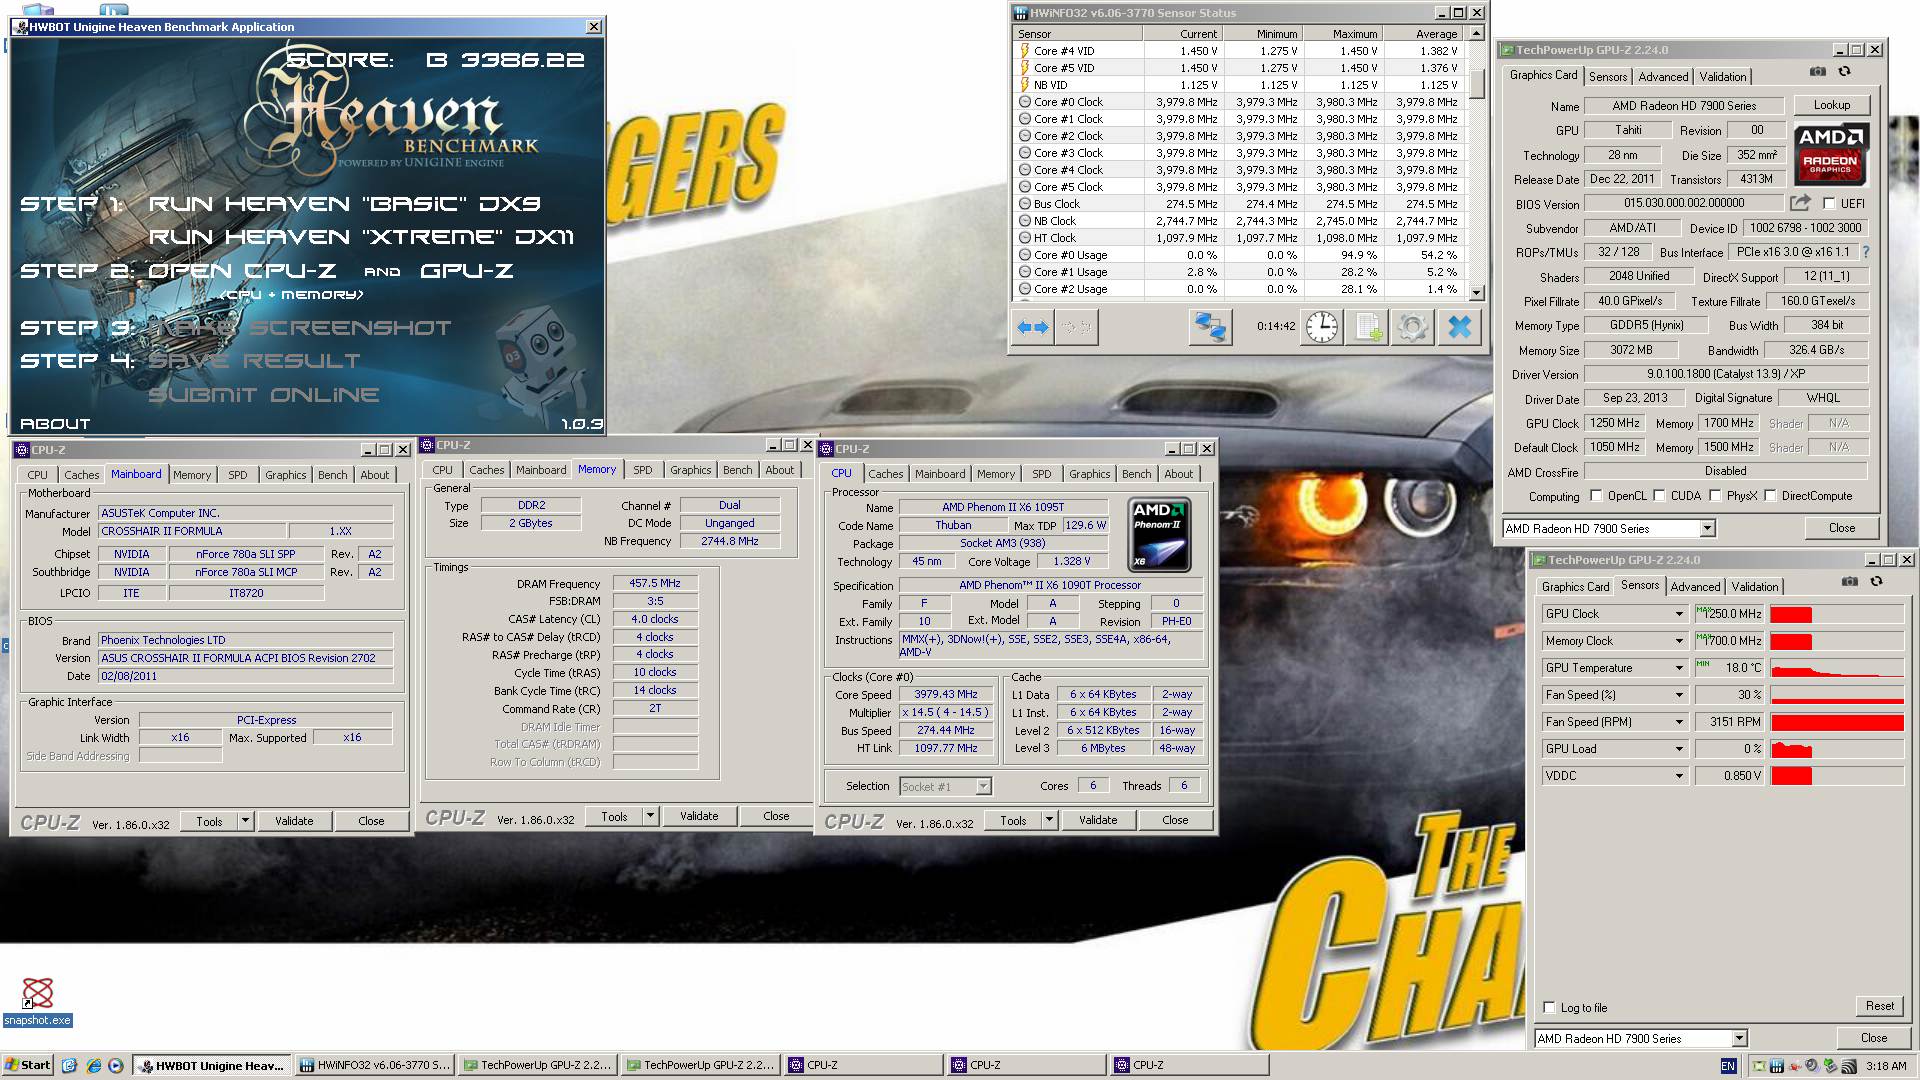
Task: Click the PCIe bus interface question mark
Action: 1865,252
